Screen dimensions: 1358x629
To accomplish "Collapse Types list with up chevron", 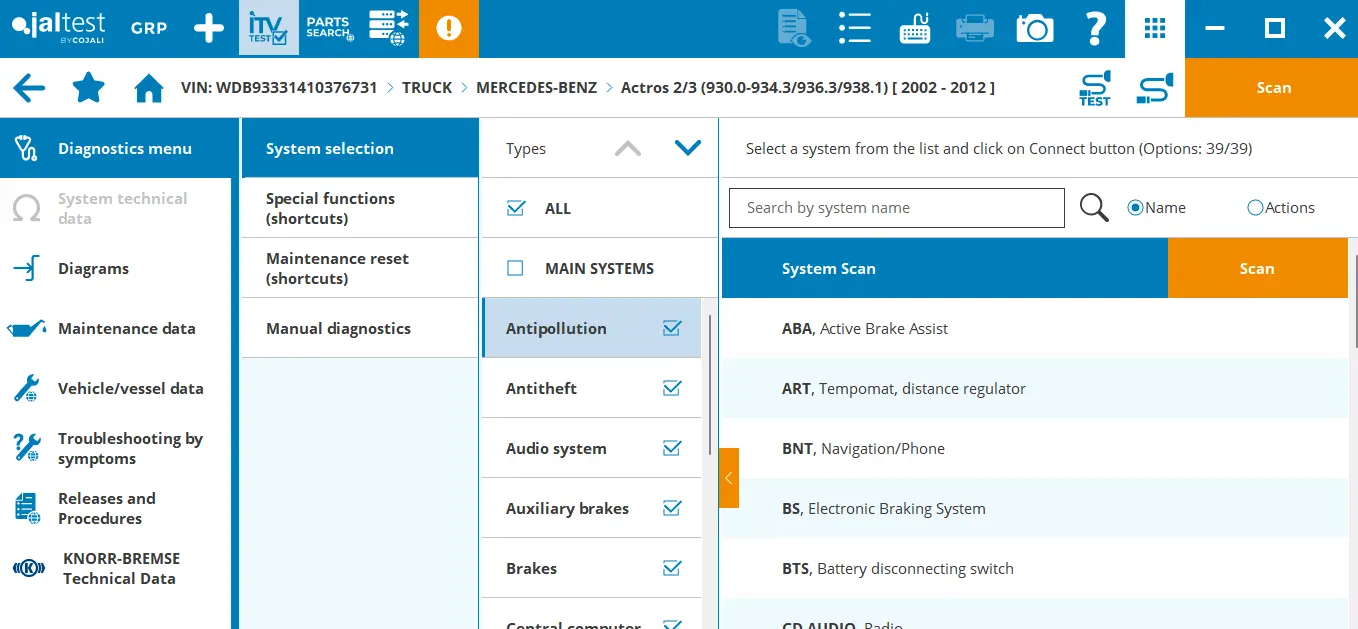I will click(628, 148).
